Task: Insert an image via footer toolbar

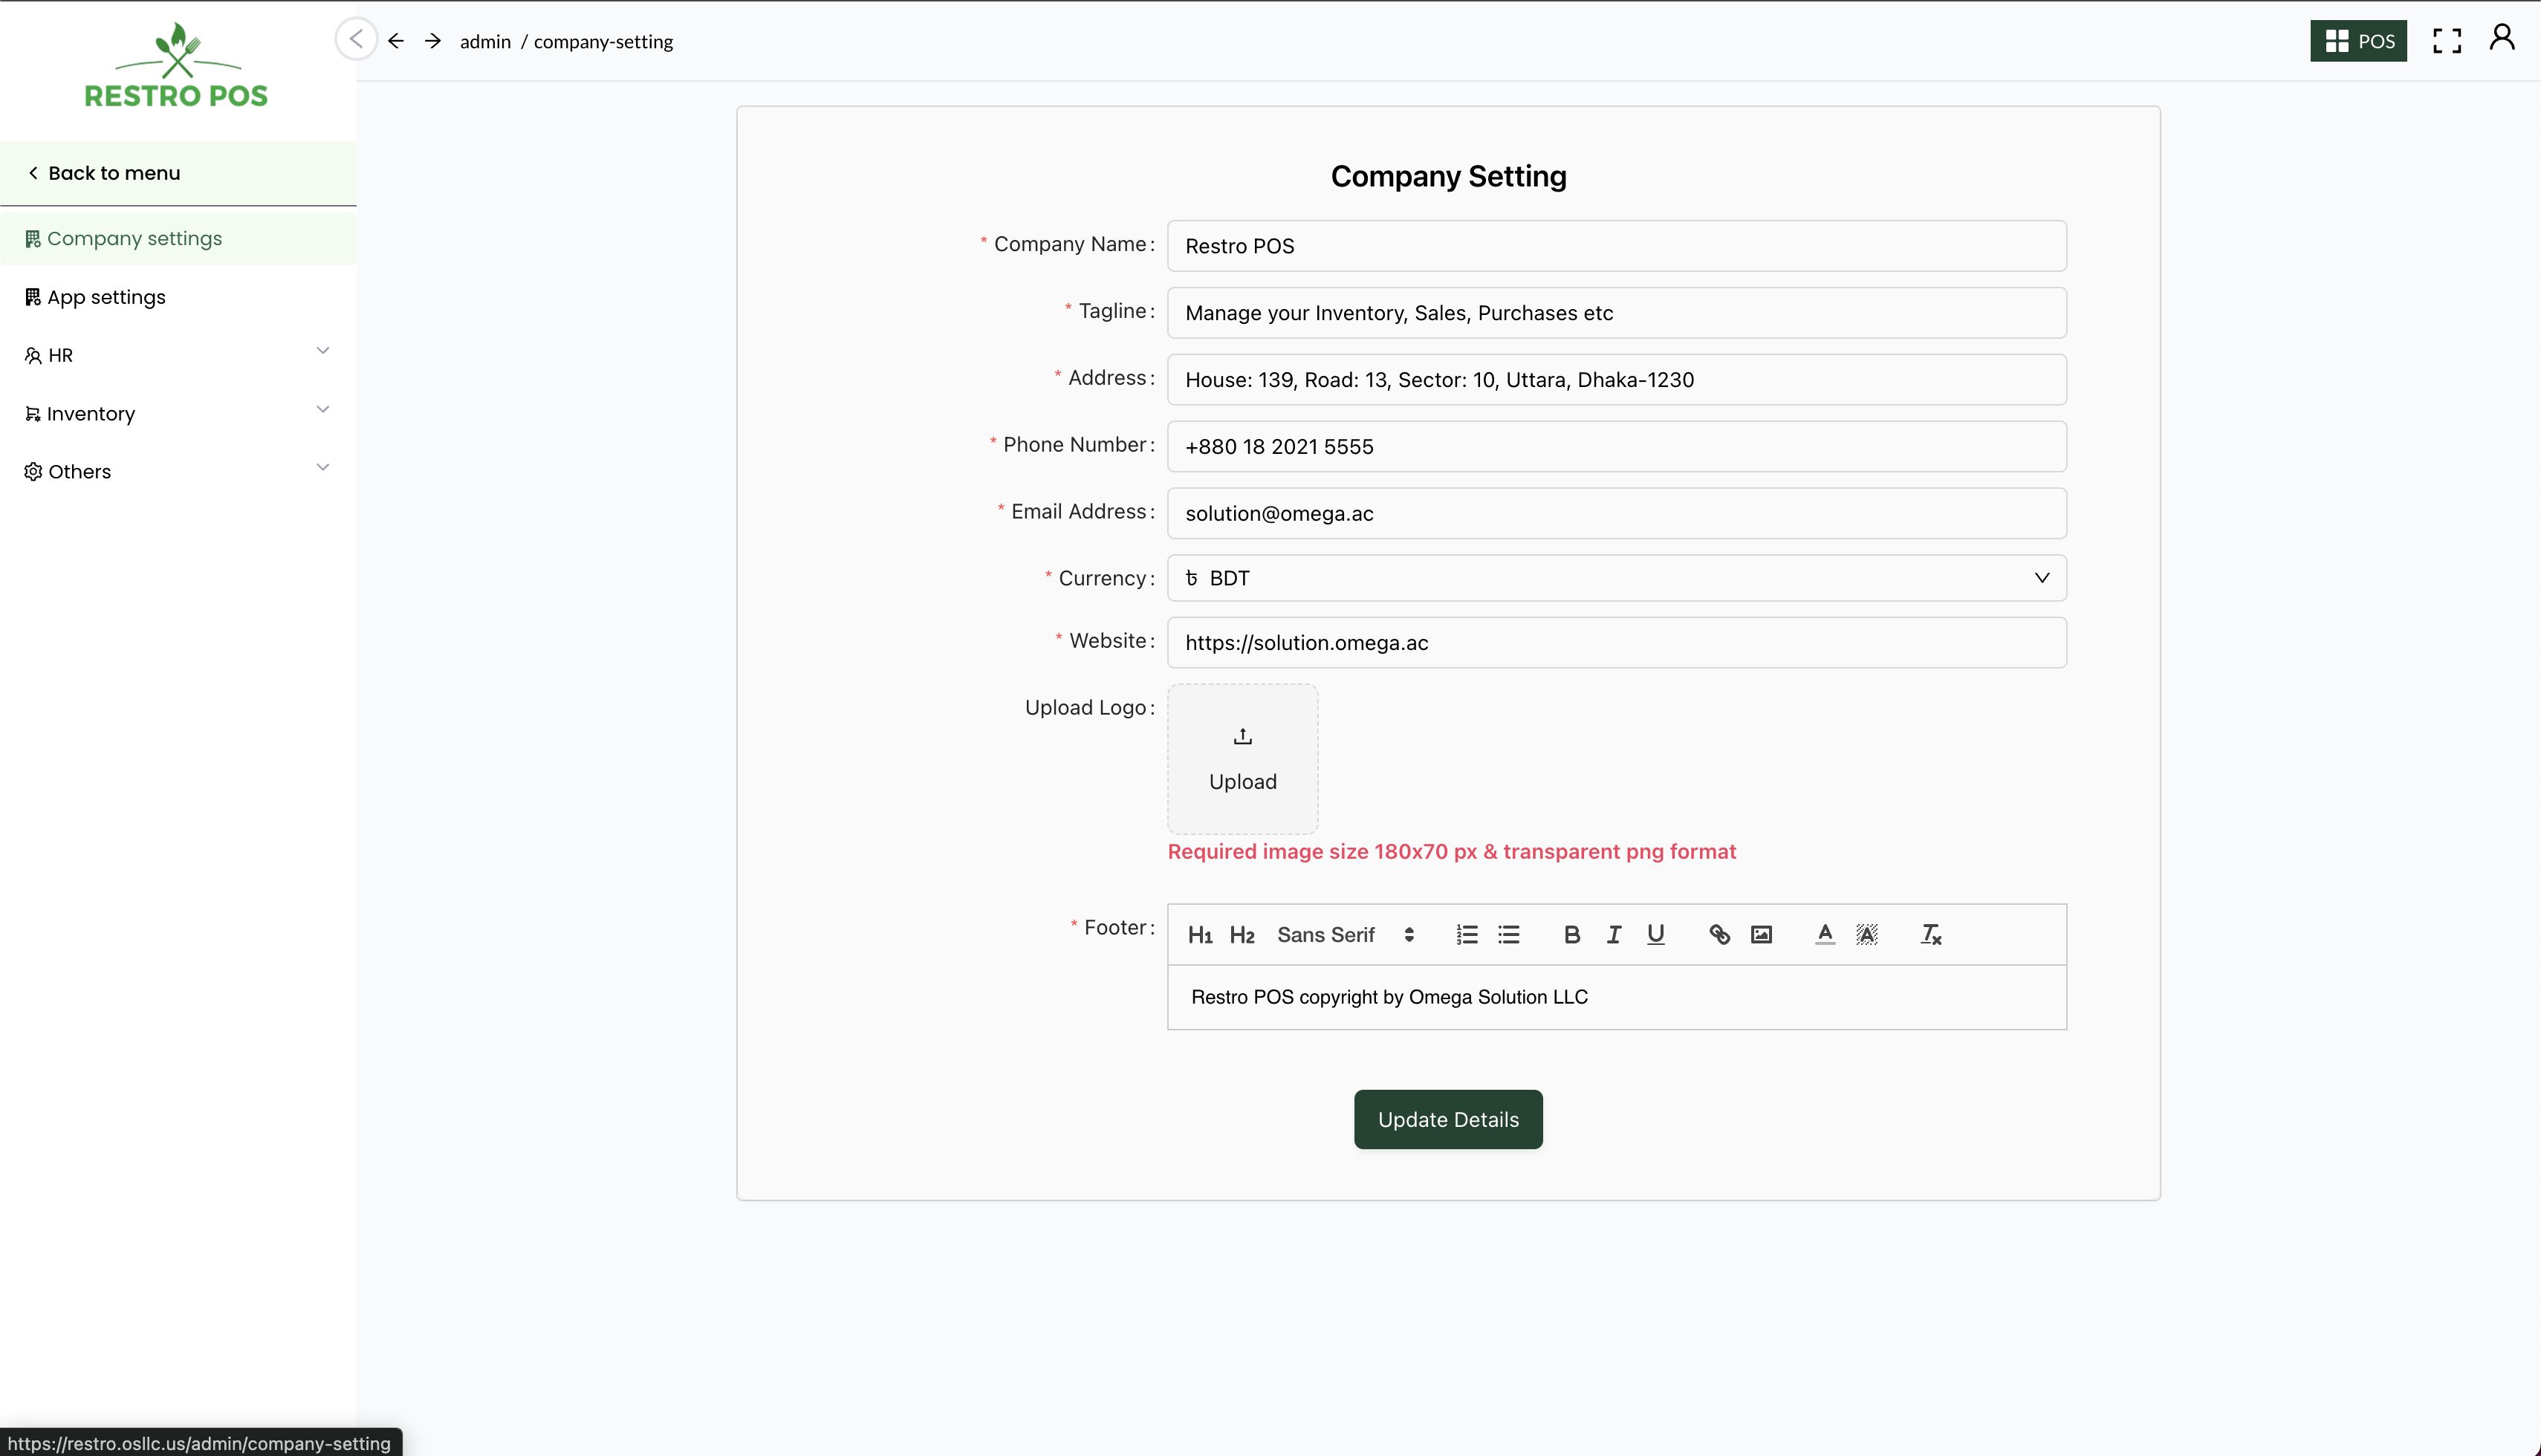Action: [x=1761, y=934]
